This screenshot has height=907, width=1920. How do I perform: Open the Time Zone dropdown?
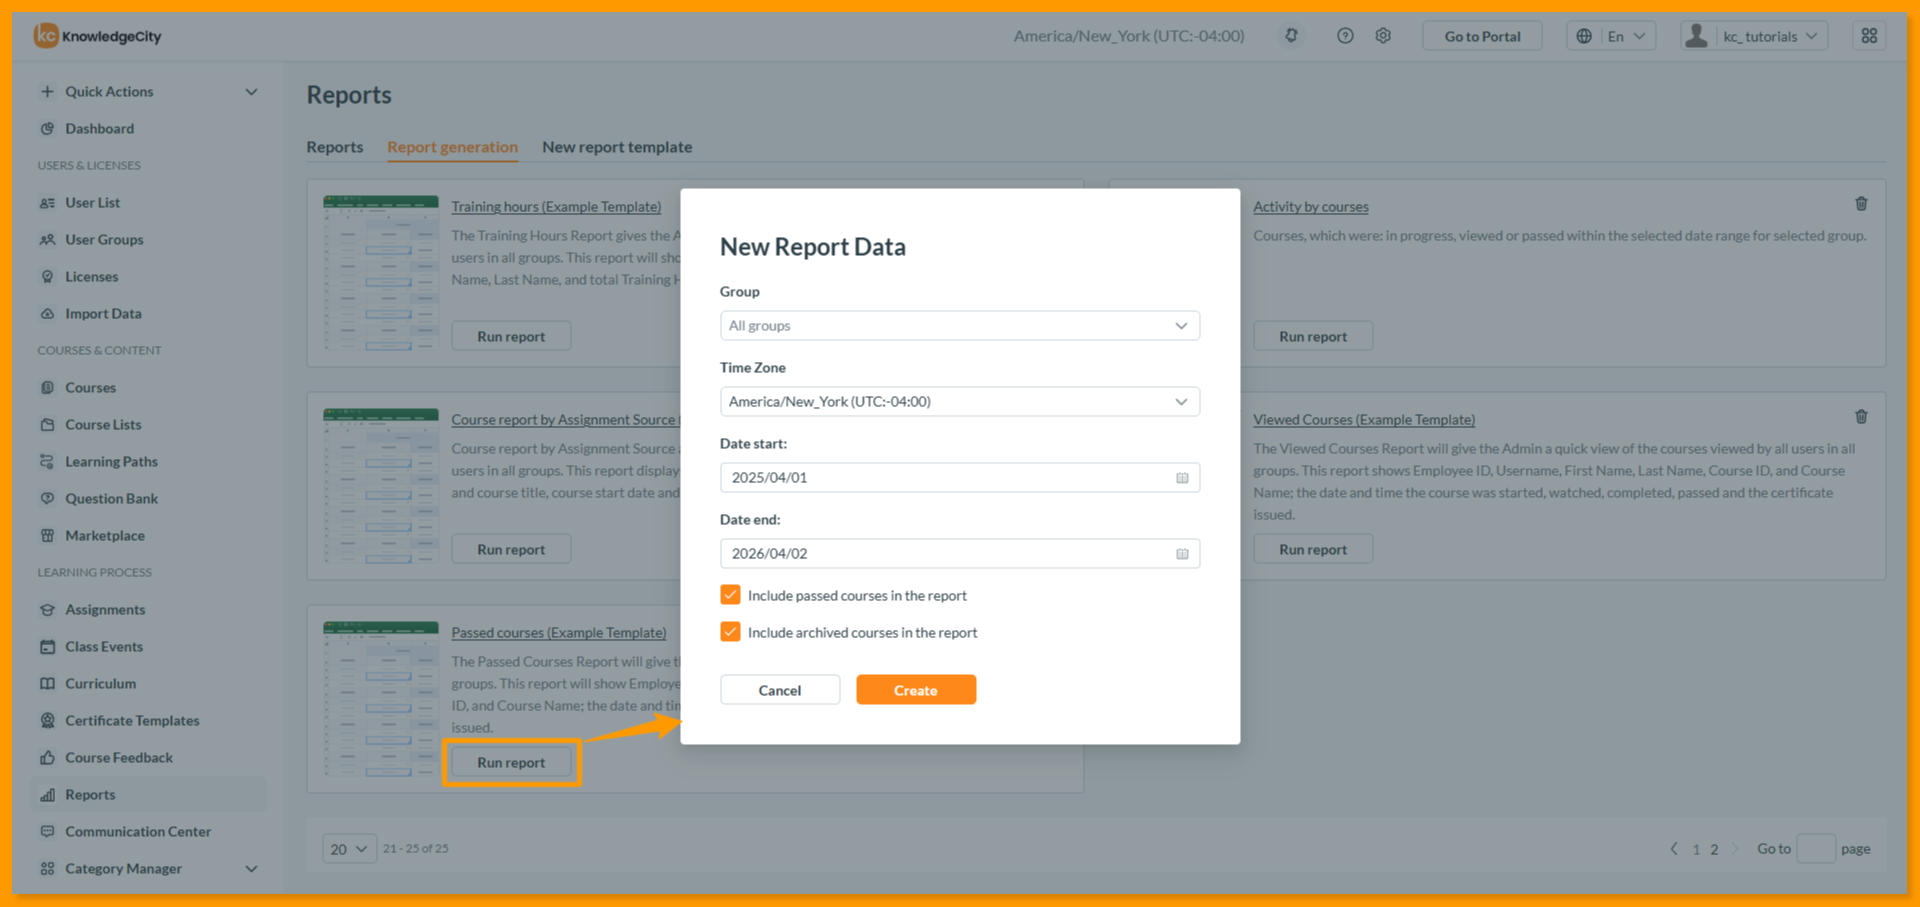coord(959,402)
